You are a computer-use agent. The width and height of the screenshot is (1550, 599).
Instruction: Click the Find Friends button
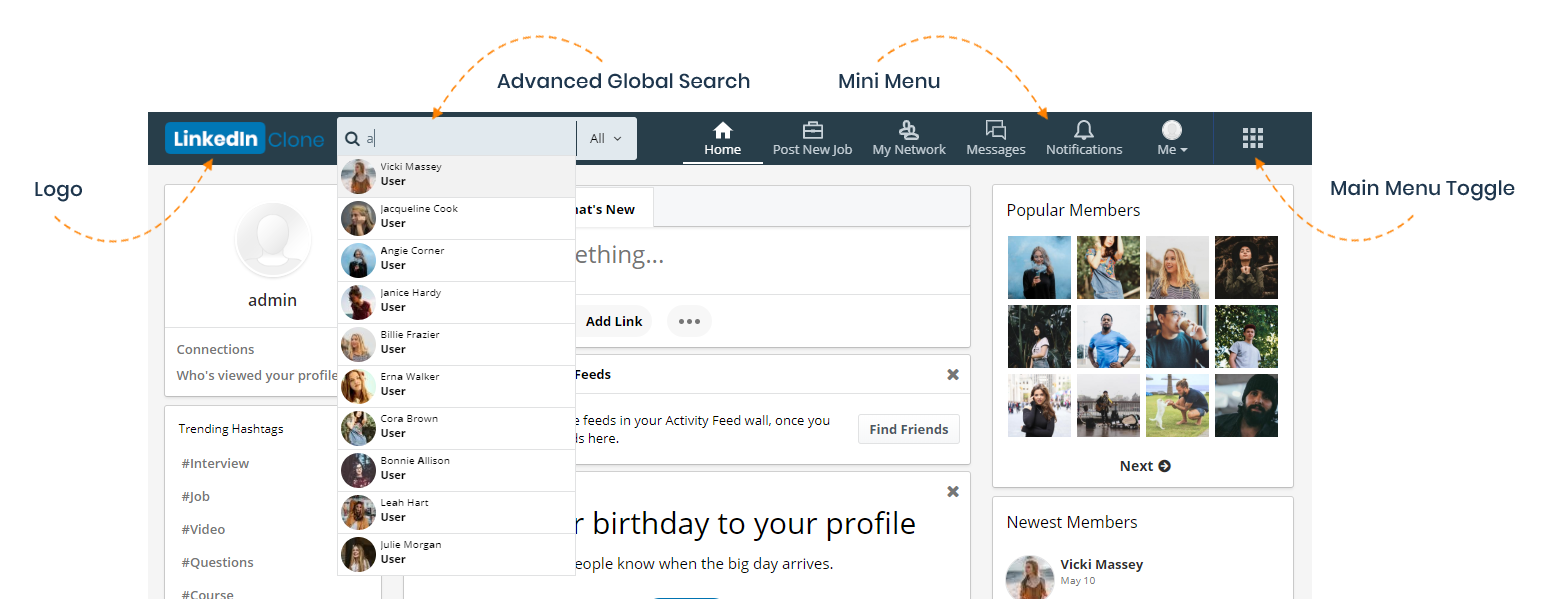pyautogui.click(x=908, y=429)
